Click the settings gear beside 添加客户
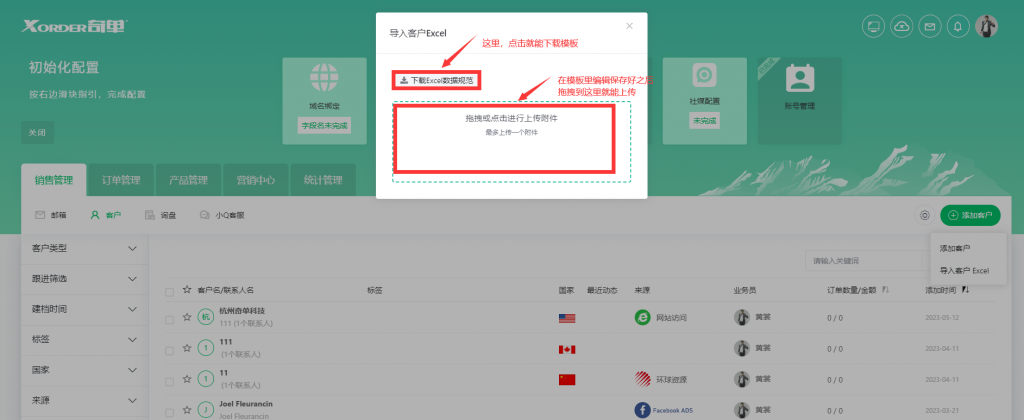 924,215
